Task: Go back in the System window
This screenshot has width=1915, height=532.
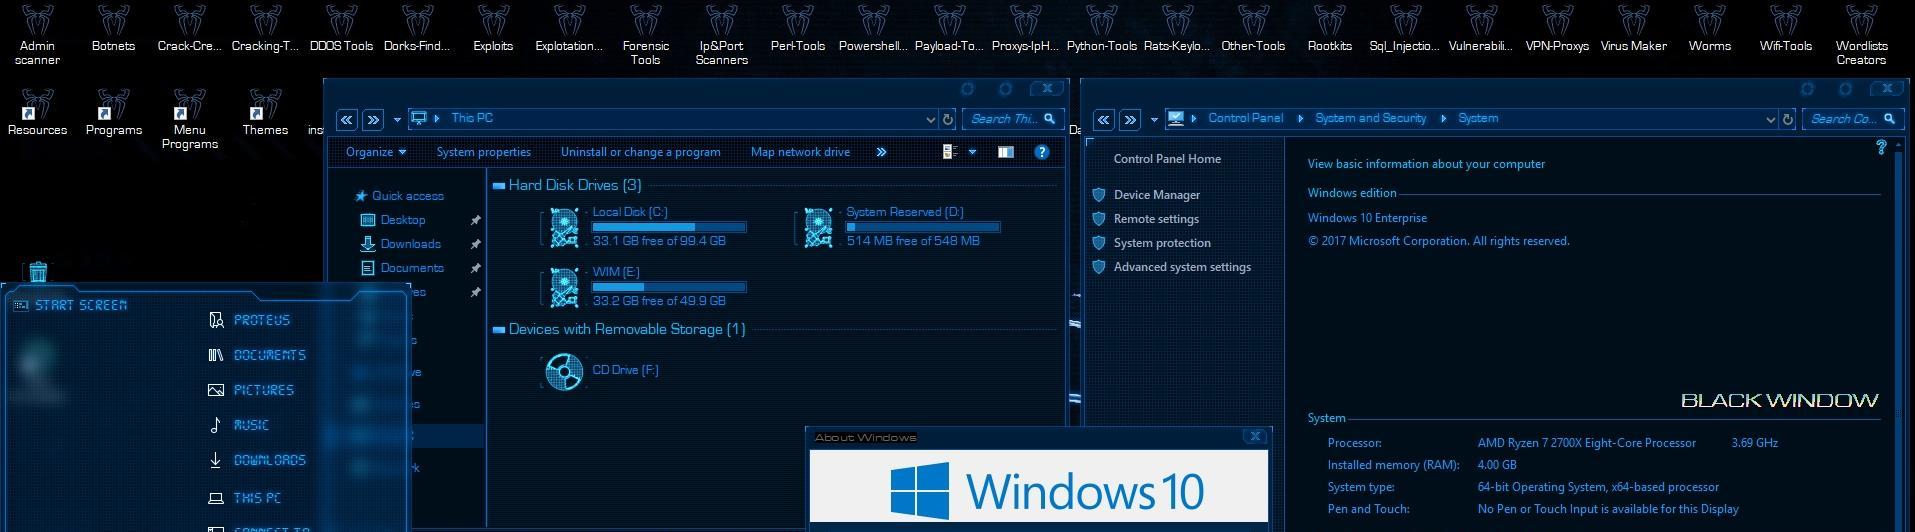Action: click(1103, 119)
